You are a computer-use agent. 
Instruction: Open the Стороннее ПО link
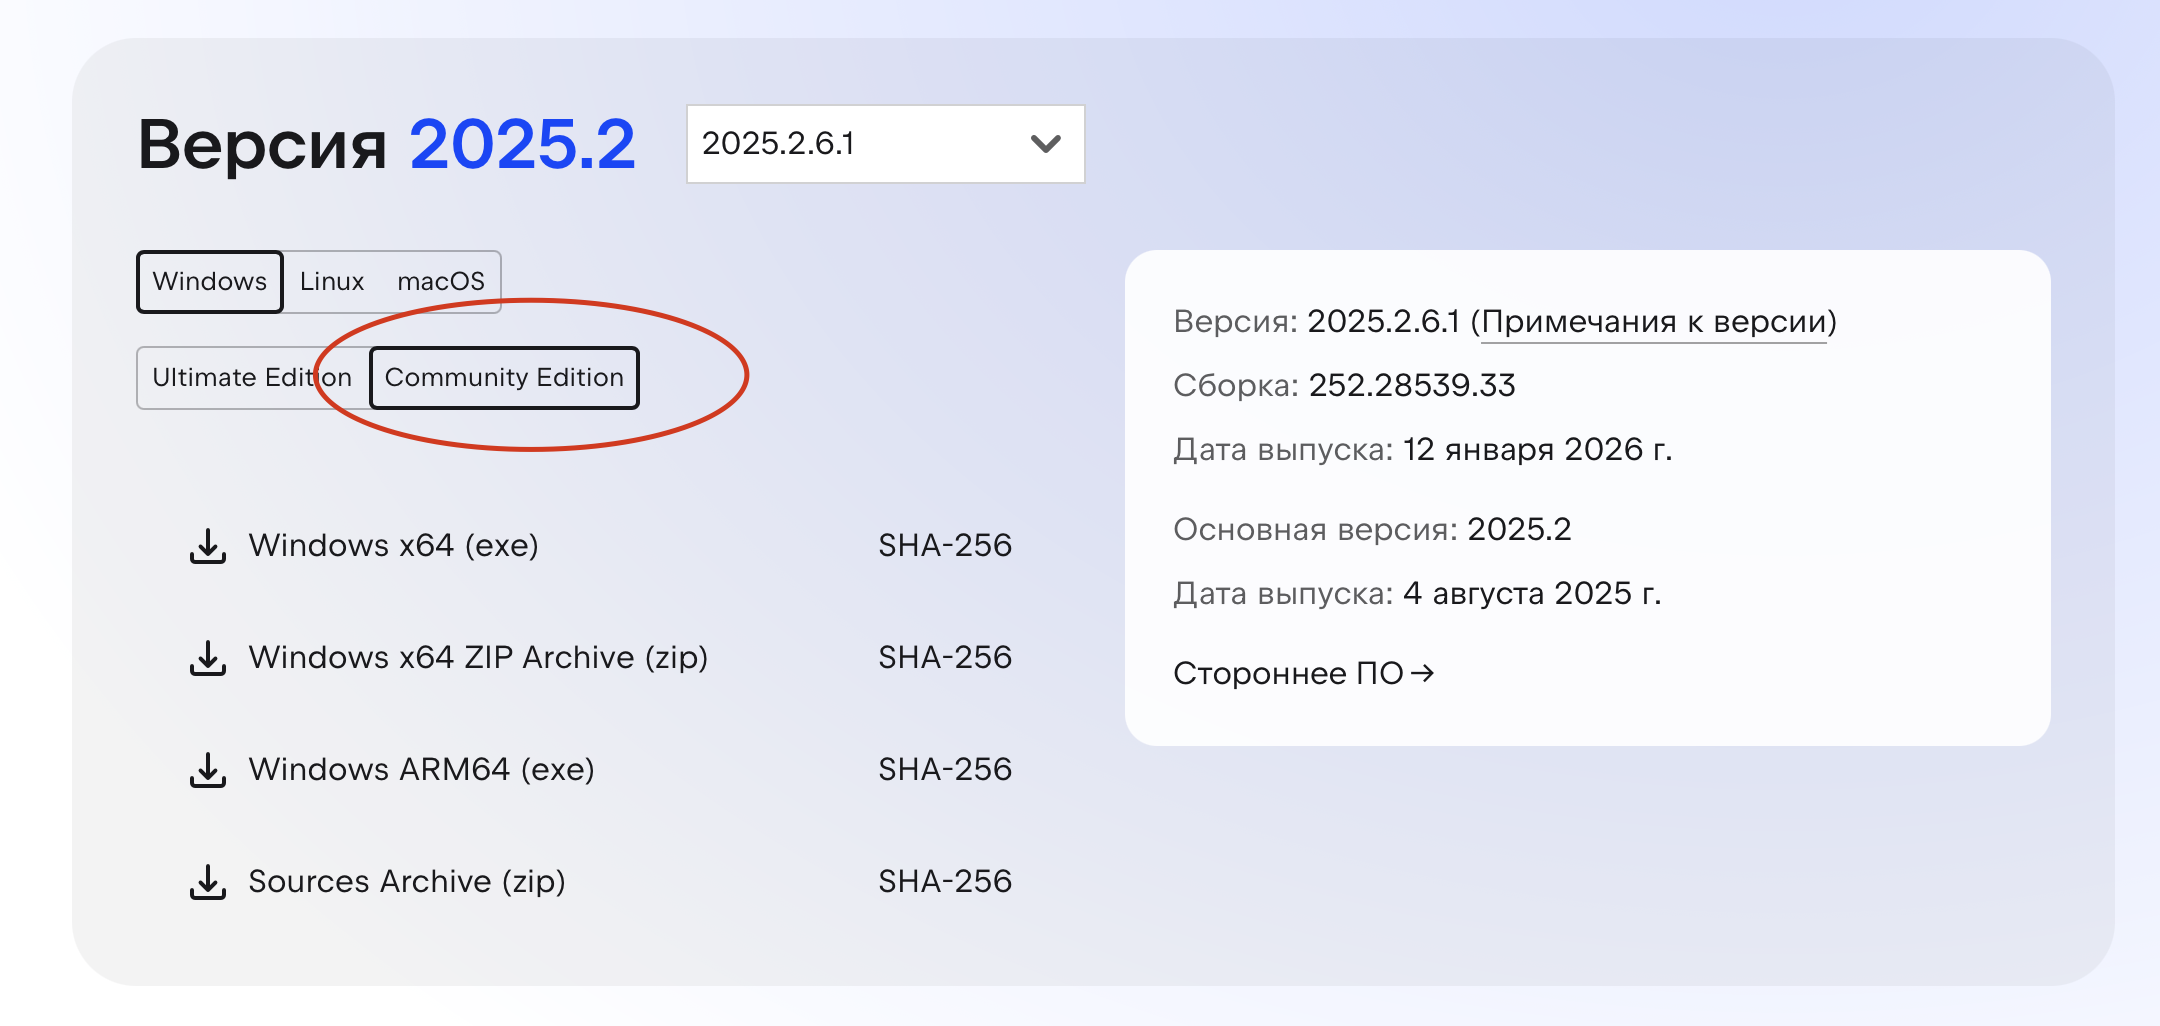click(x=1288, y=674)
